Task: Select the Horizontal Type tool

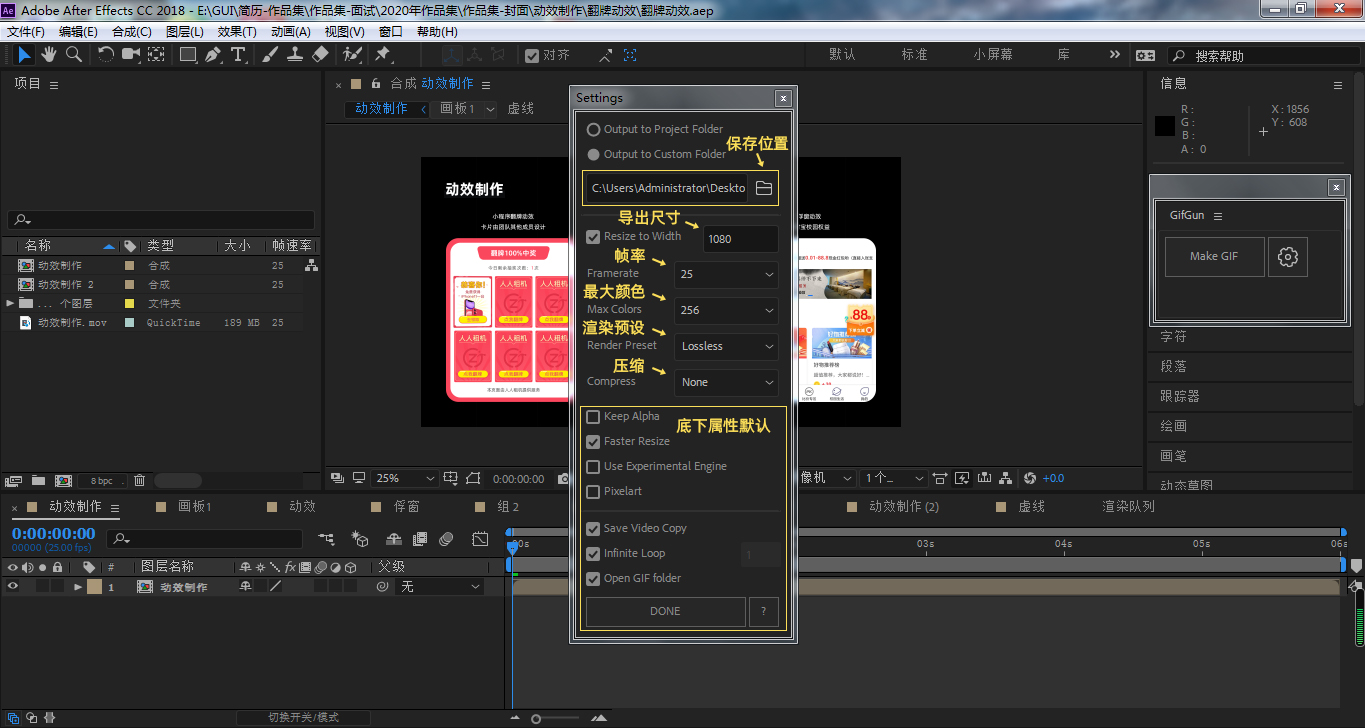Action: (x=238, y=54)
